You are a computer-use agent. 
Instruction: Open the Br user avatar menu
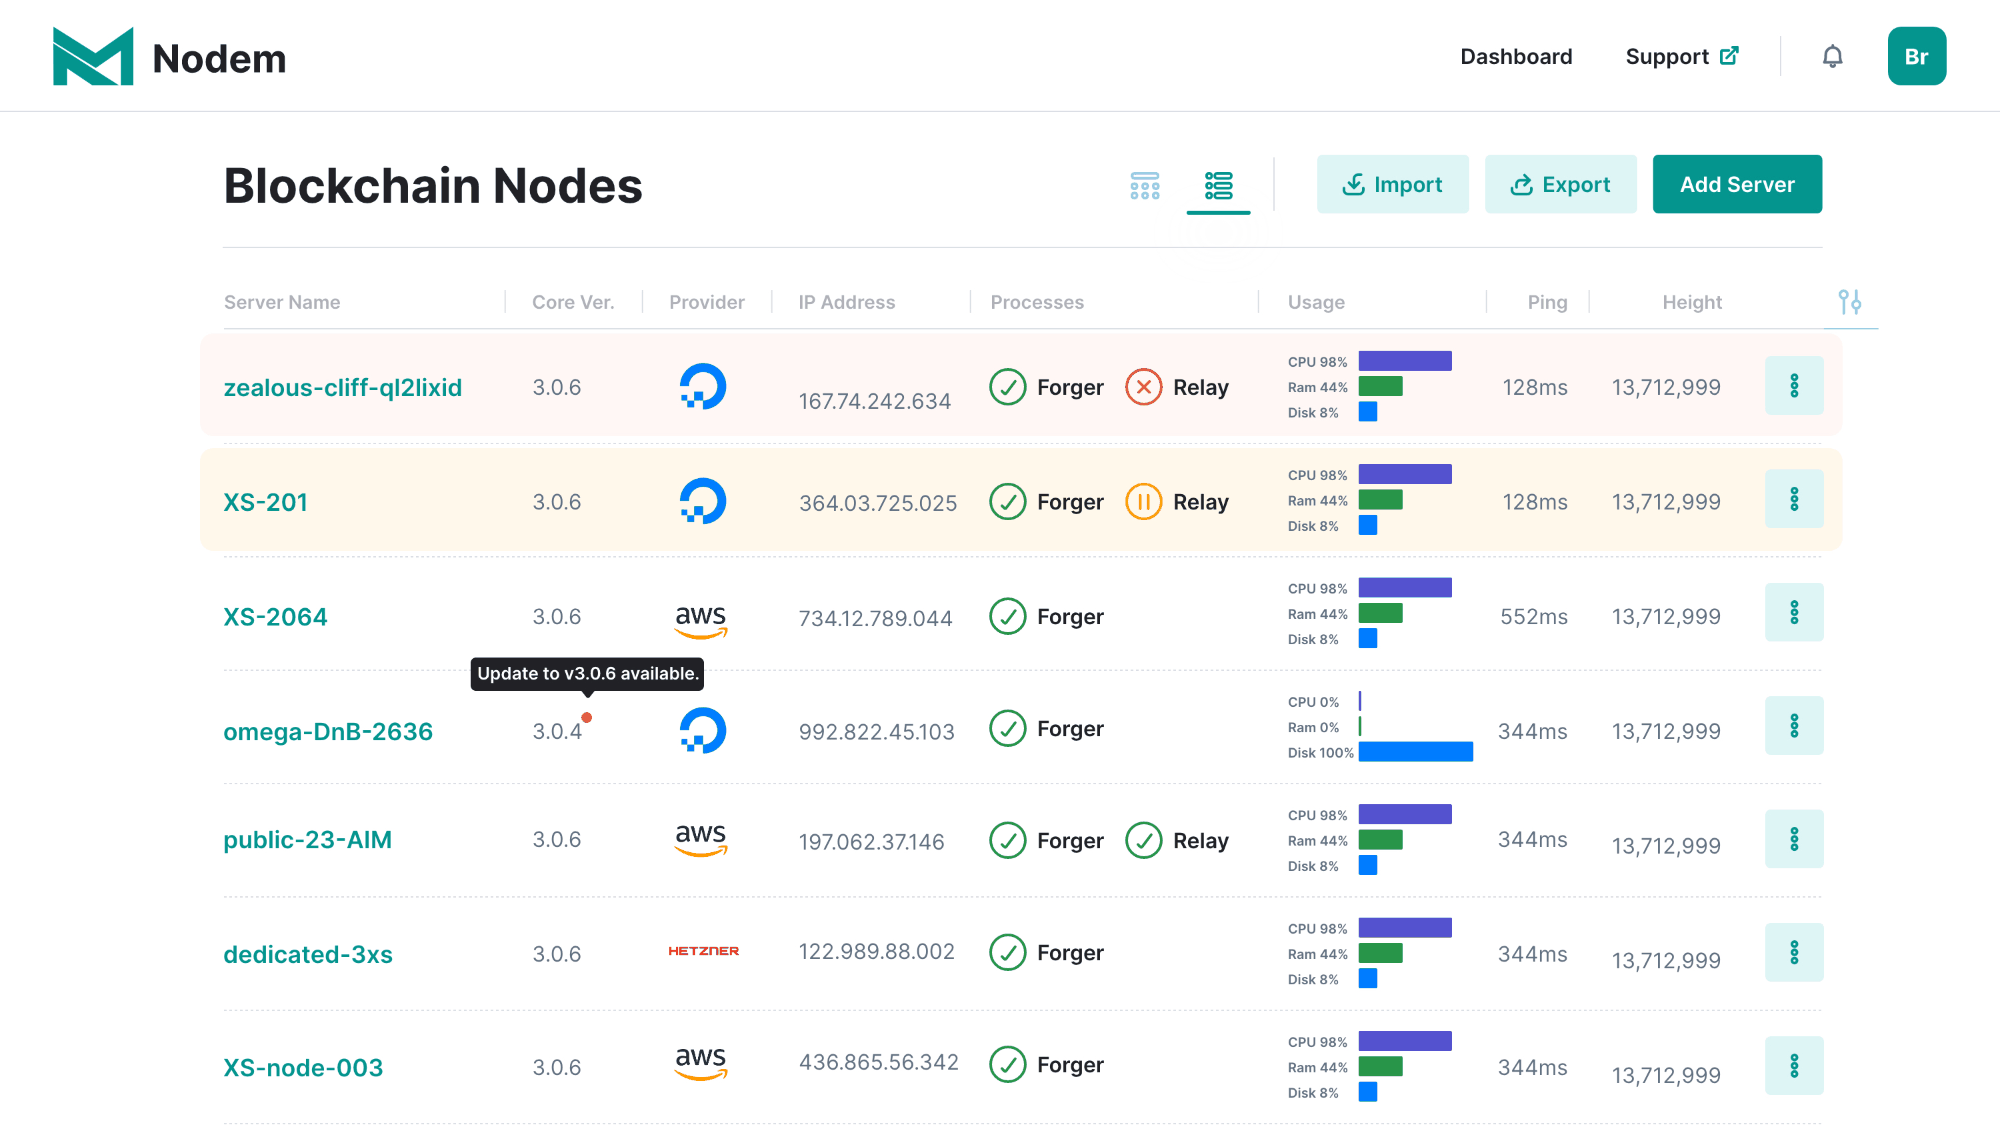click(x=1916, y=56)
